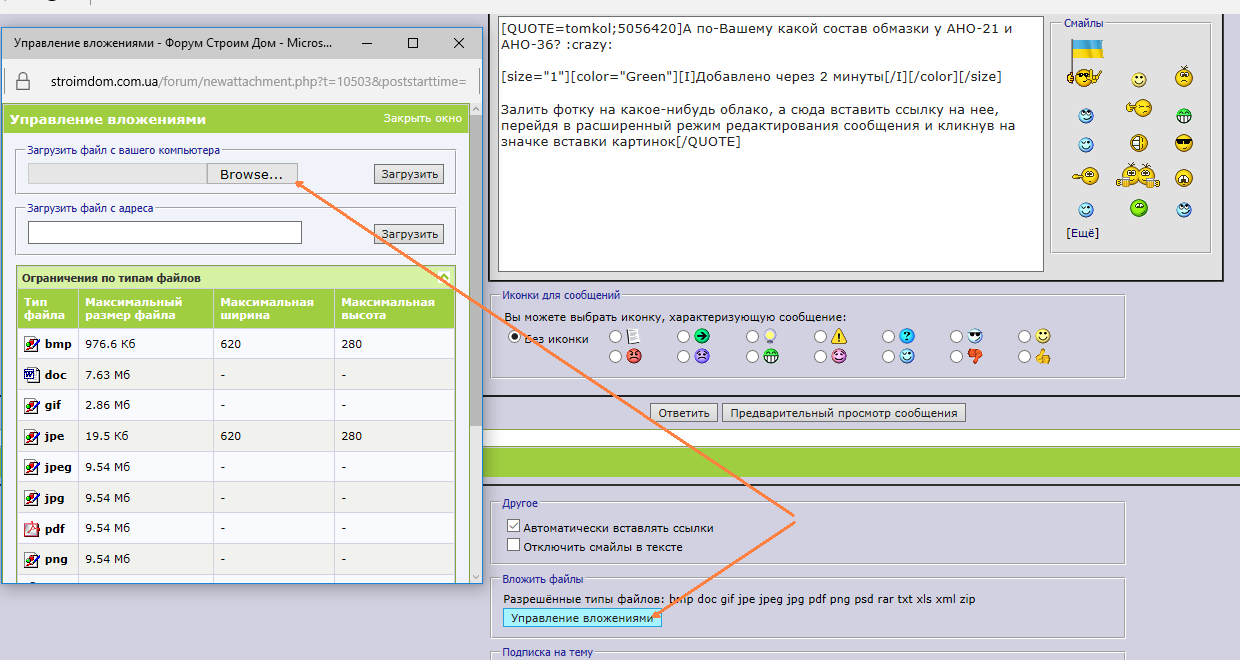Click the Browse... file button
Image resolution: width=1240 pixels, height=660 pixels.
click(x=252, y=174)
